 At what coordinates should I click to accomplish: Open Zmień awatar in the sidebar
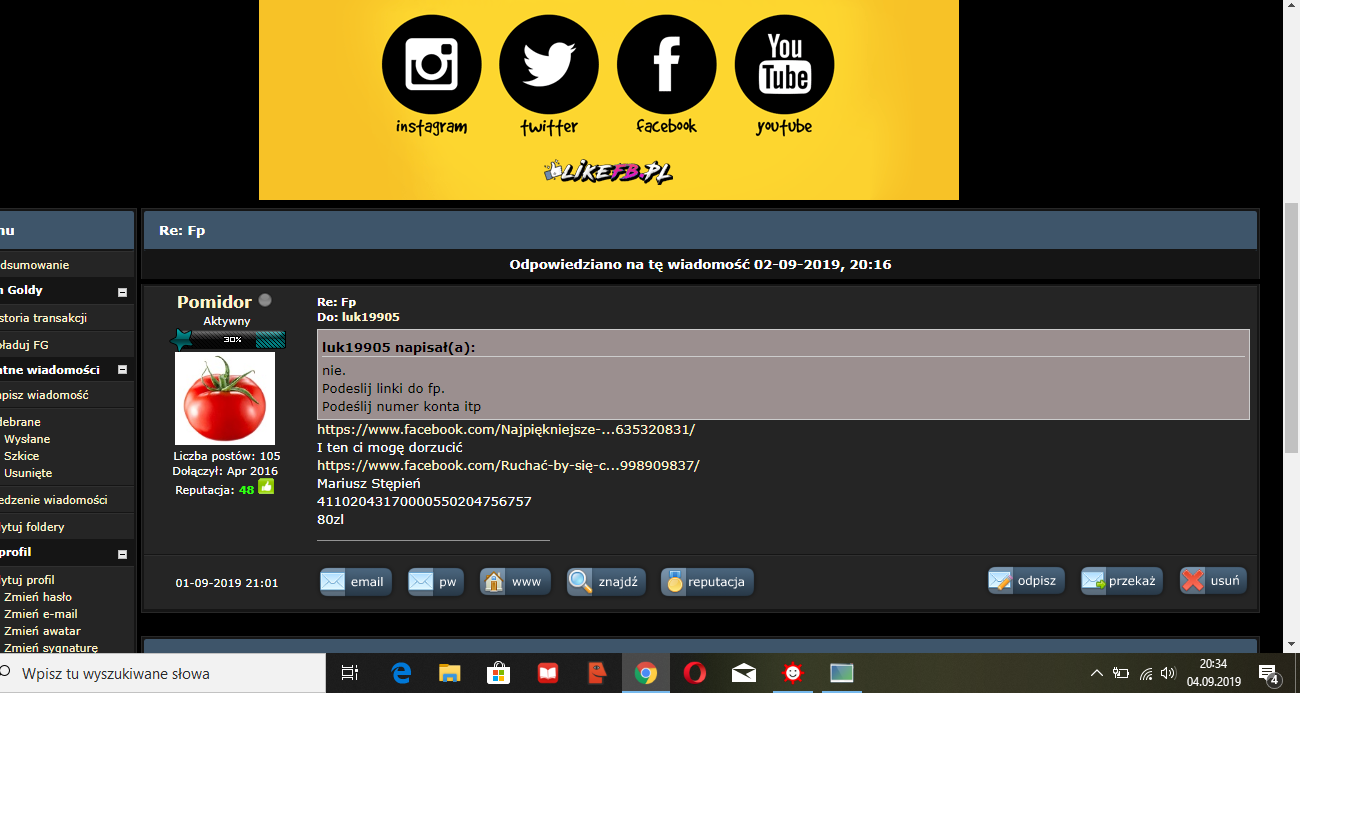click(42, 631)
